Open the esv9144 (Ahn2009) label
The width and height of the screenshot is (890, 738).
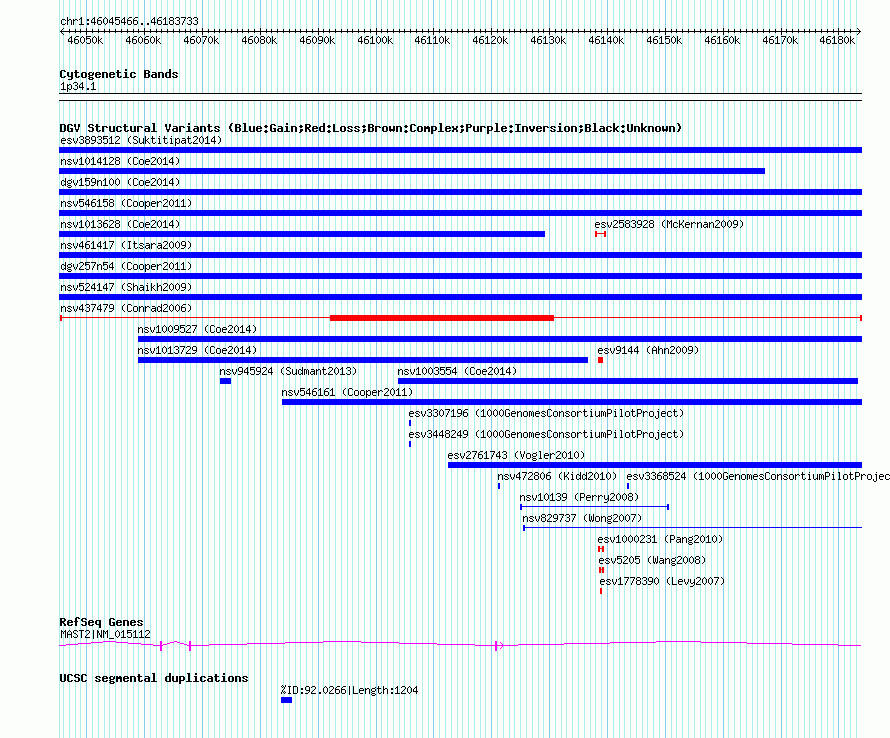tap(648, 350)
